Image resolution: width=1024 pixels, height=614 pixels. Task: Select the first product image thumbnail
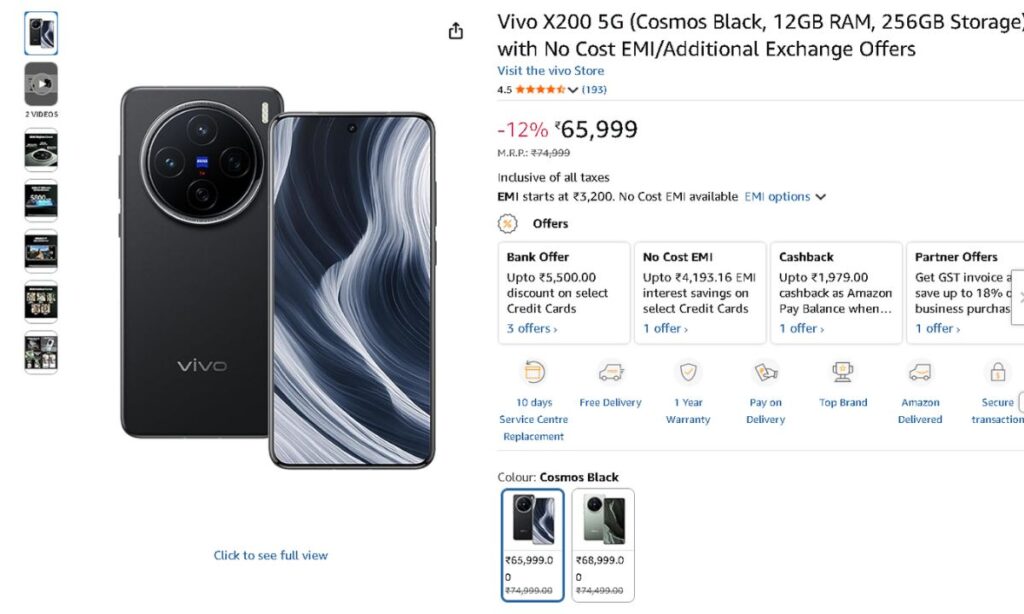click(x=41, y=33)
